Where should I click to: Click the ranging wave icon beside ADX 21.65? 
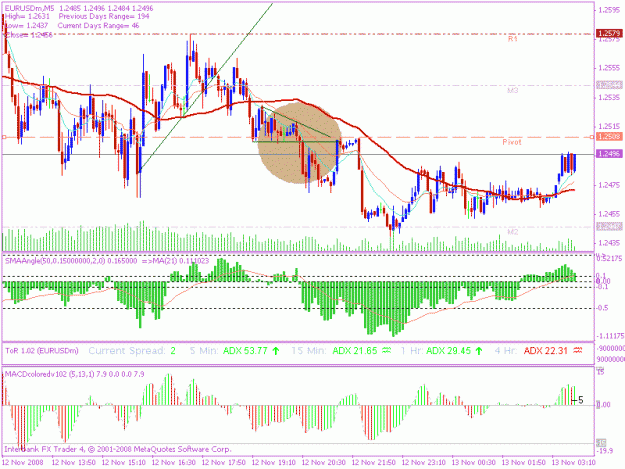coord(386,351)
